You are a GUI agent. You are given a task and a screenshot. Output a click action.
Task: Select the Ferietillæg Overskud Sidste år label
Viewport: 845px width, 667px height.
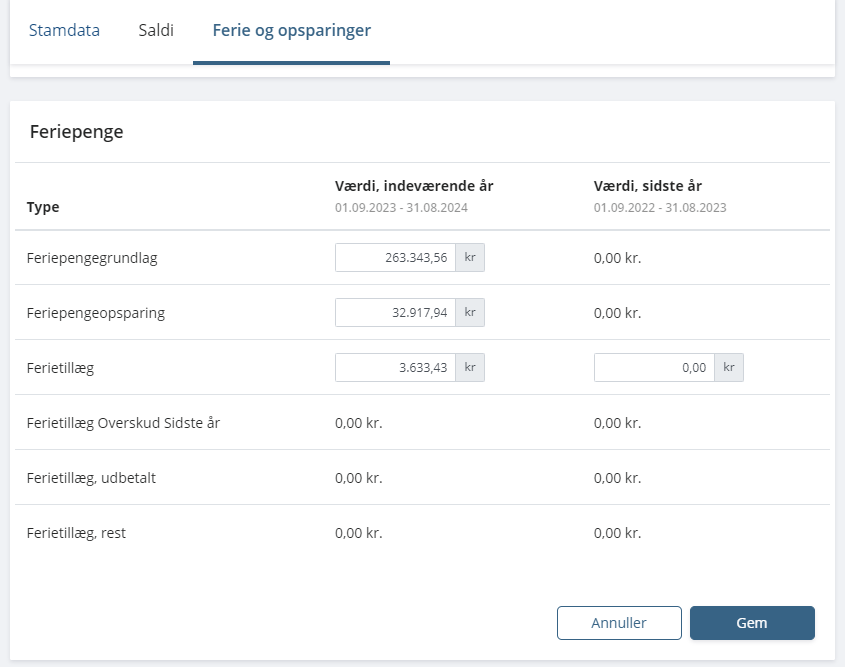click(123, 423)
